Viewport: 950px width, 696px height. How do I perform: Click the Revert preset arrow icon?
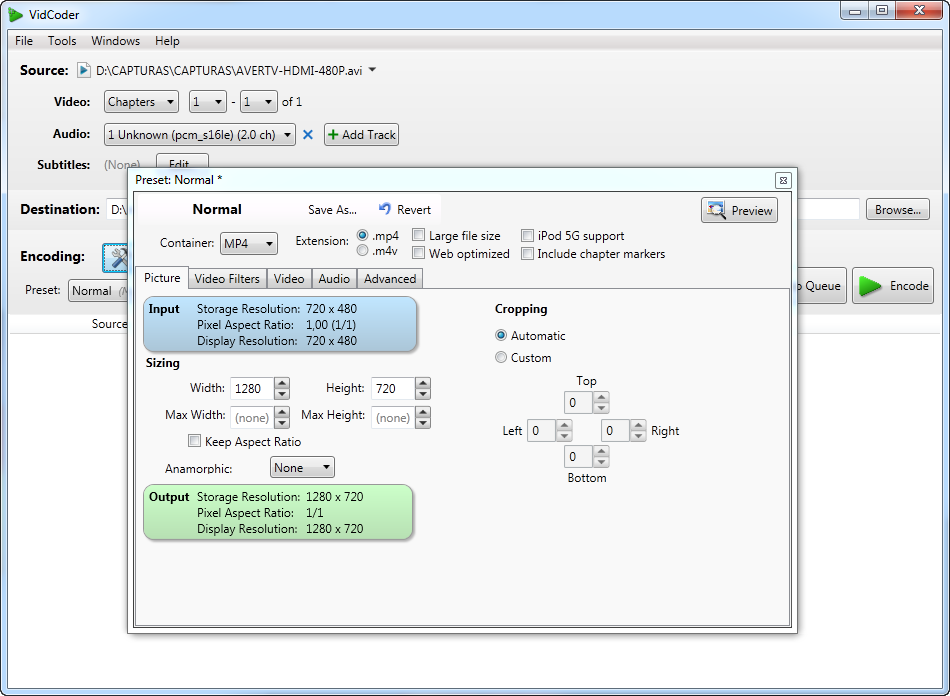coord(385,209)
